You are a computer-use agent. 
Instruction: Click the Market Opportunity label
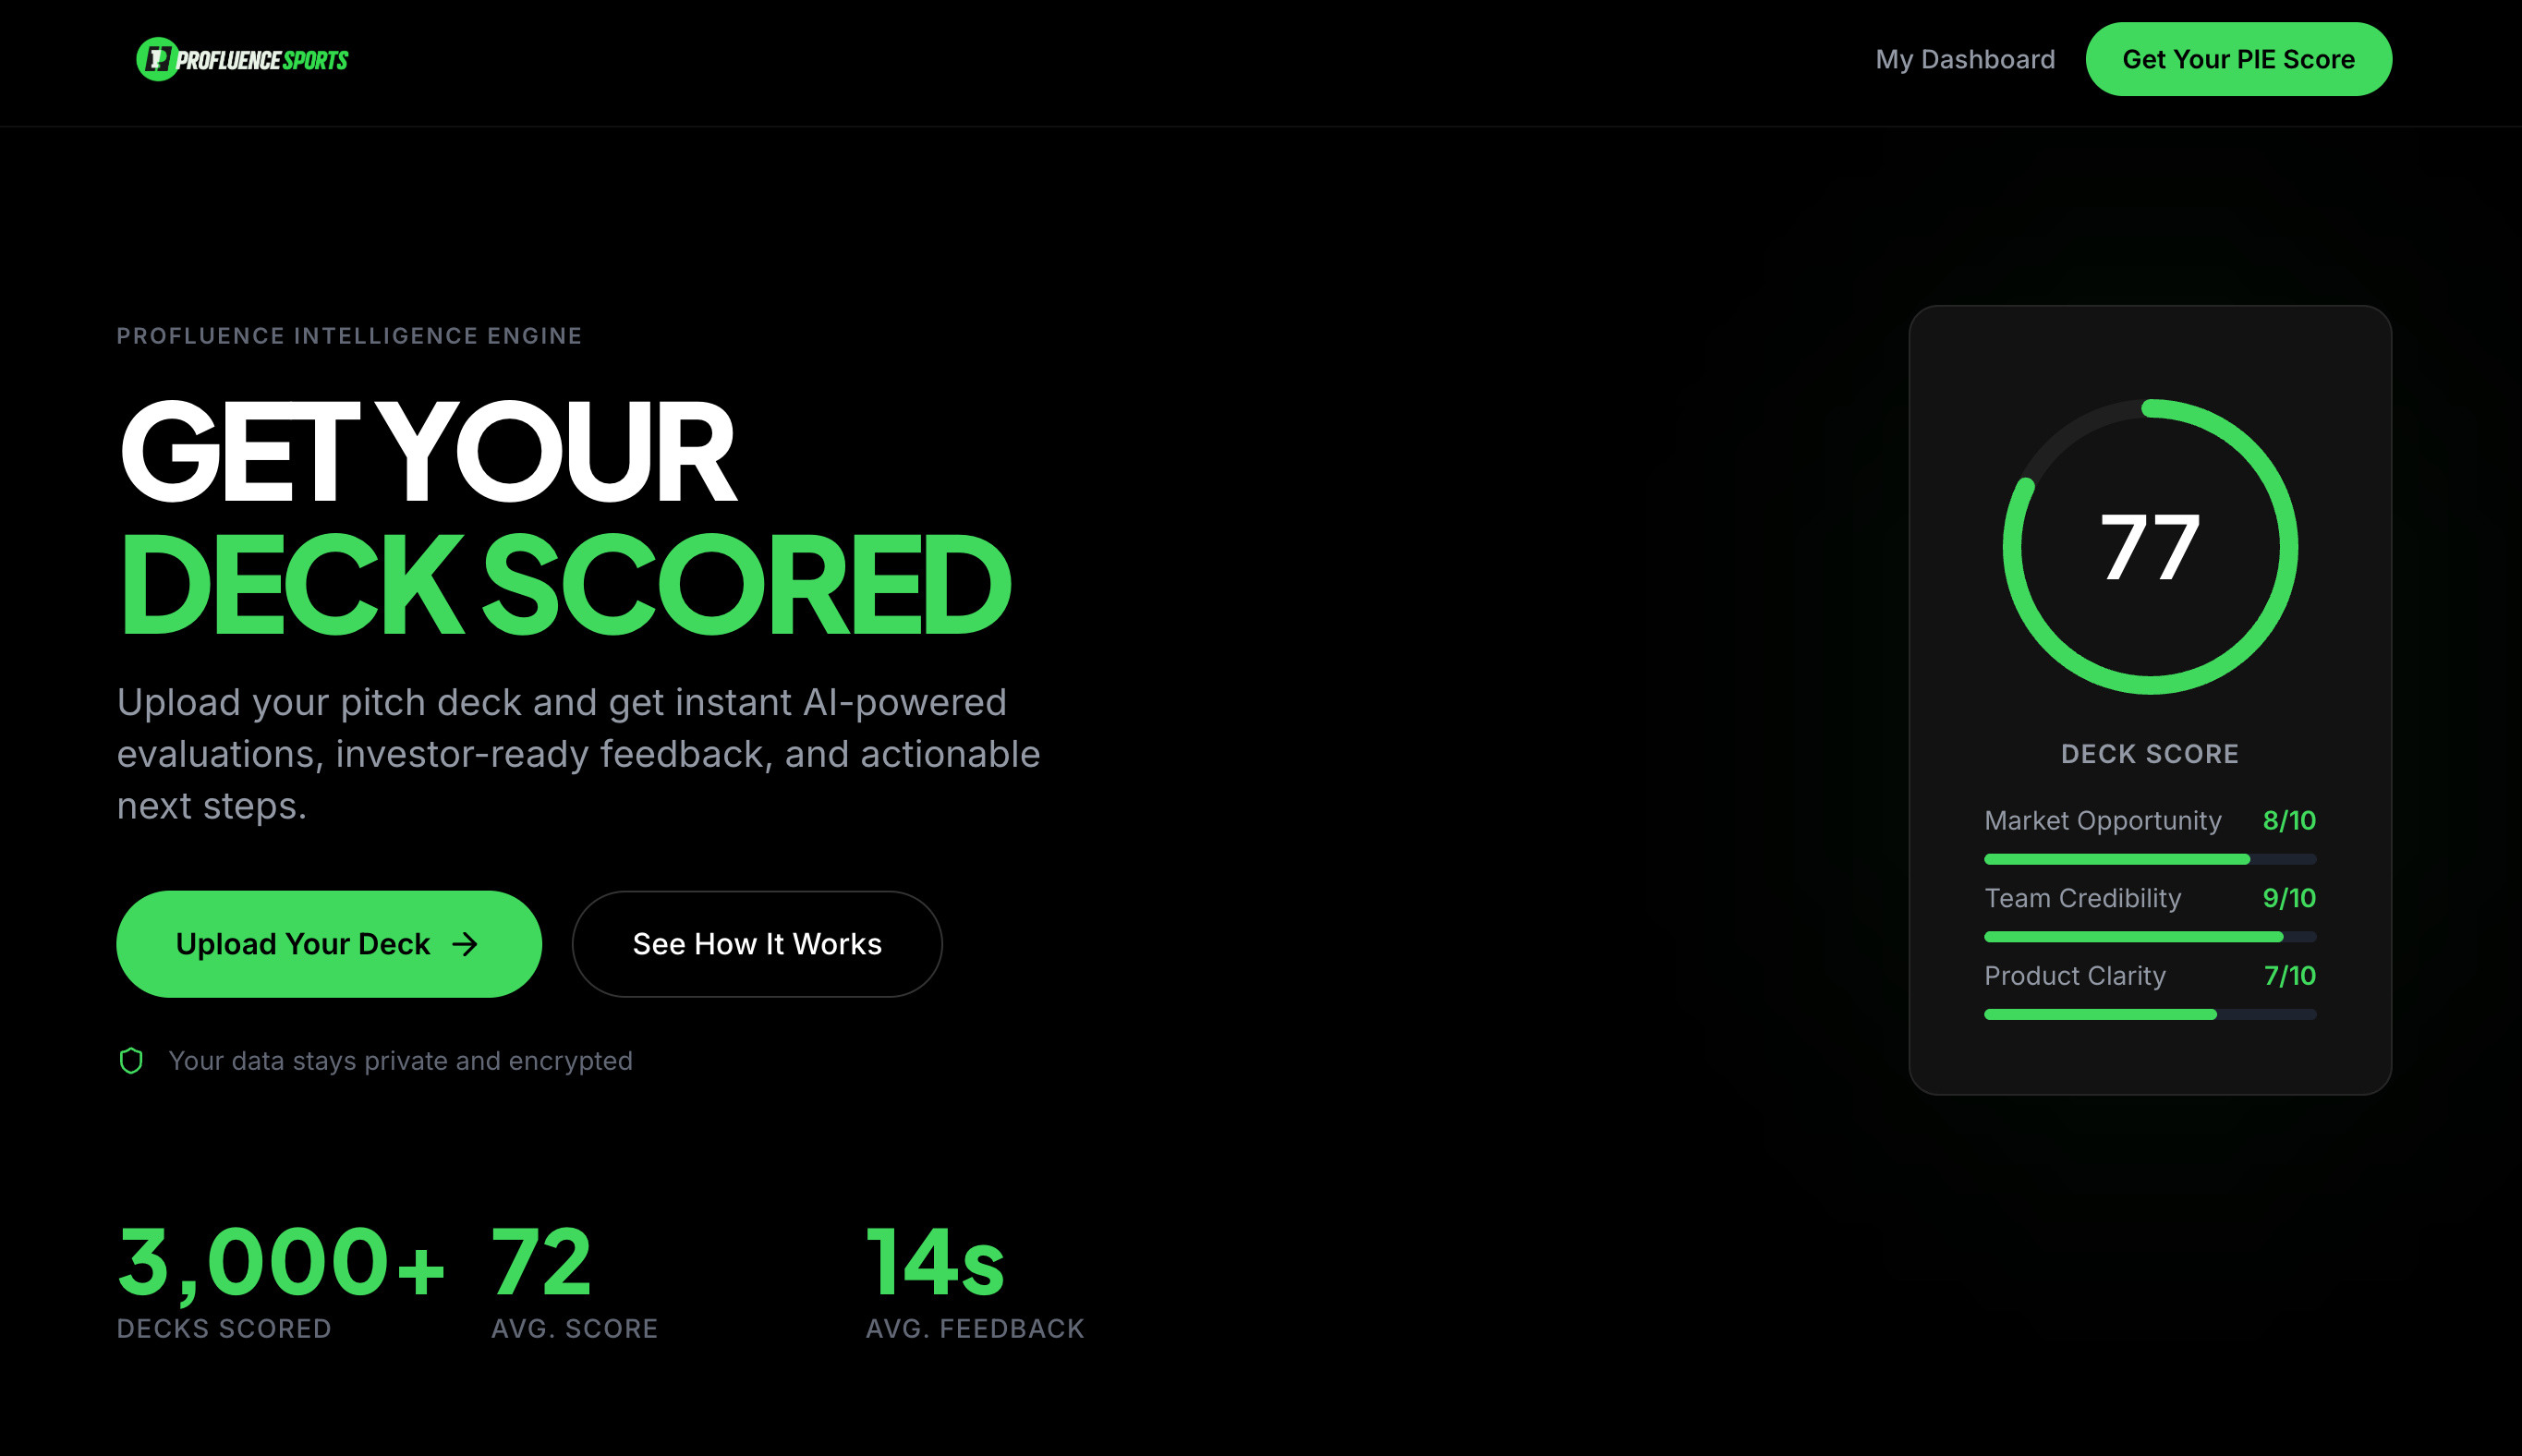2102,820
